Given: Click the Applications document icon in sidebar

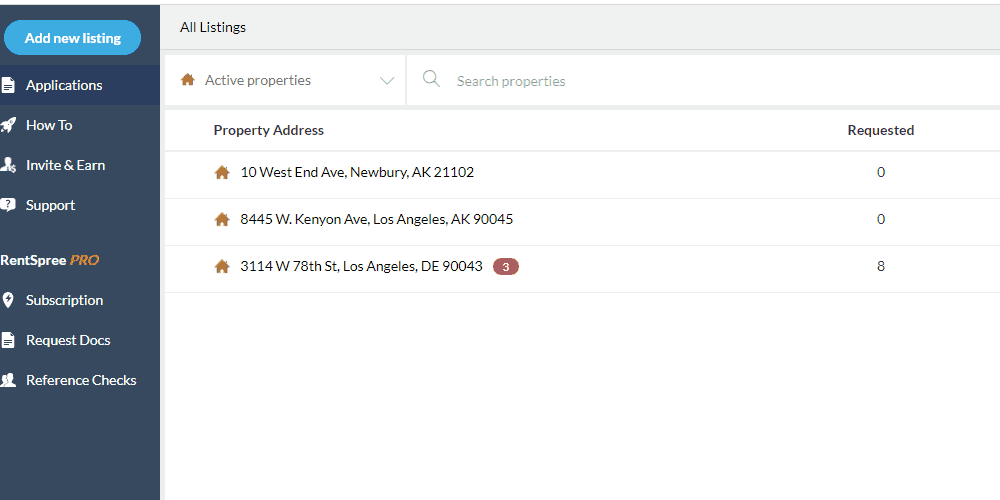Looking at the screenshot, I should click(8, 85).
